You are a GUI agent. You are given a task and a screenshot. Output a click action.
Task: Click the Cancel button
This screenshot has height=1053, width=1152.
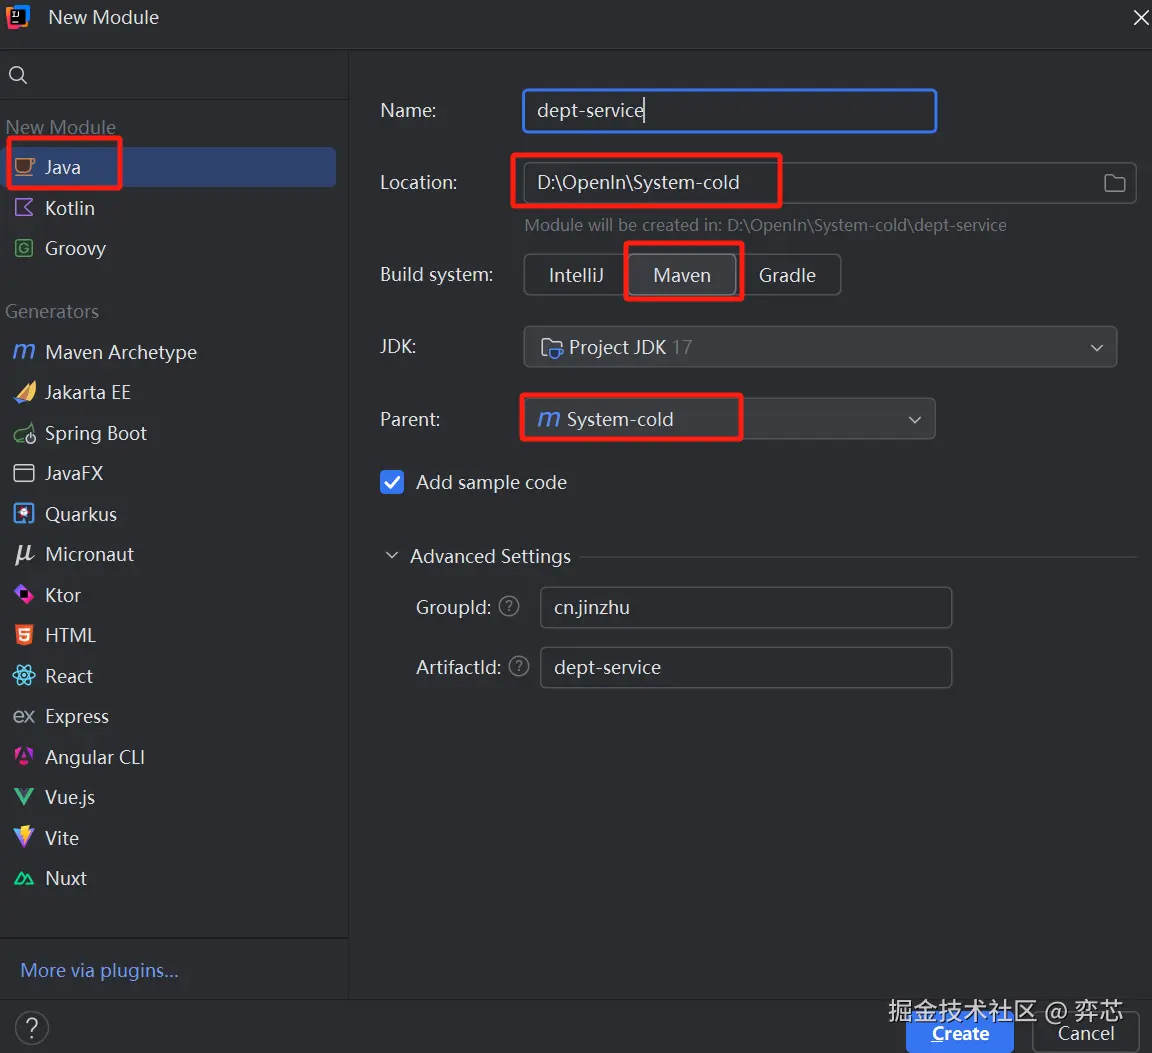[1086, 1033]
